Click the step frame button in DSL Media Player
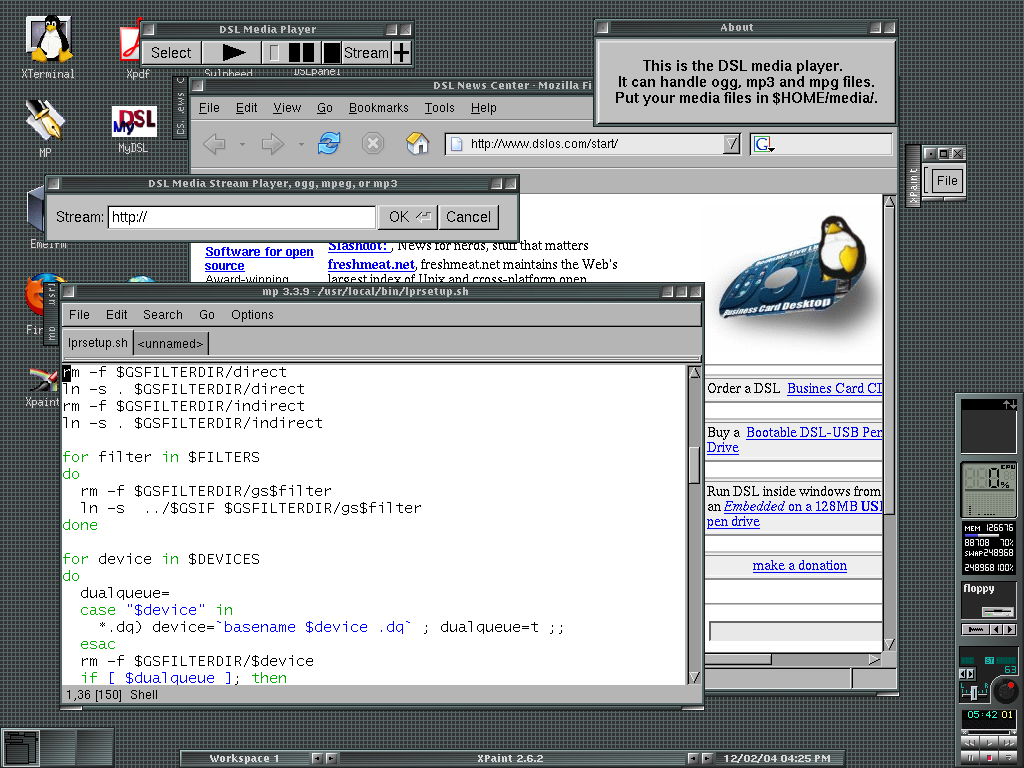 [274, 52]
